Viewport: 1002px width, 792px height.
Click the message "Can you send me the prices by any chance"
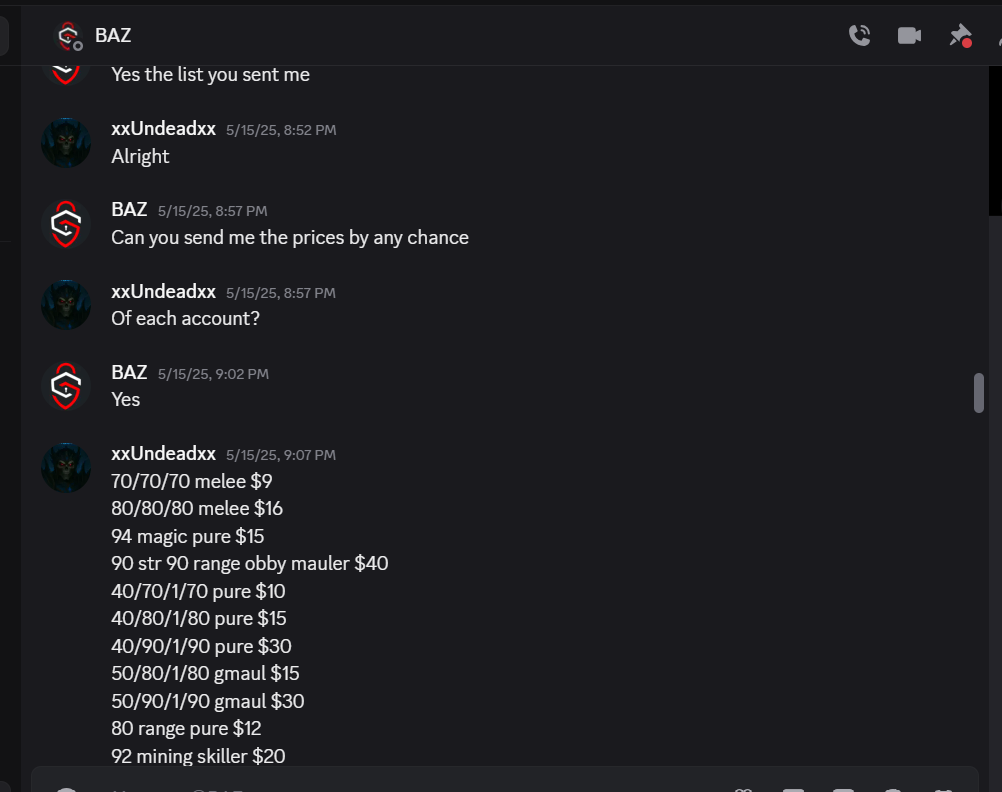click(290, 238)
